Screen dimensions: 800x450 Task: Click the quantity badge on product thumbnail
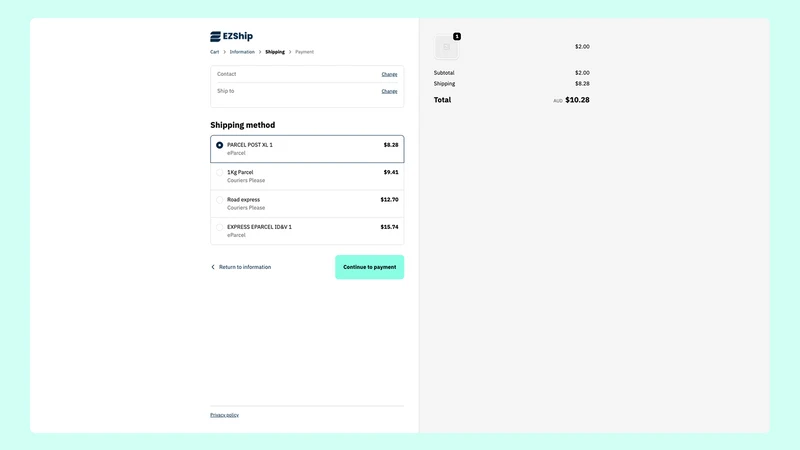click(x=457, y=36)
